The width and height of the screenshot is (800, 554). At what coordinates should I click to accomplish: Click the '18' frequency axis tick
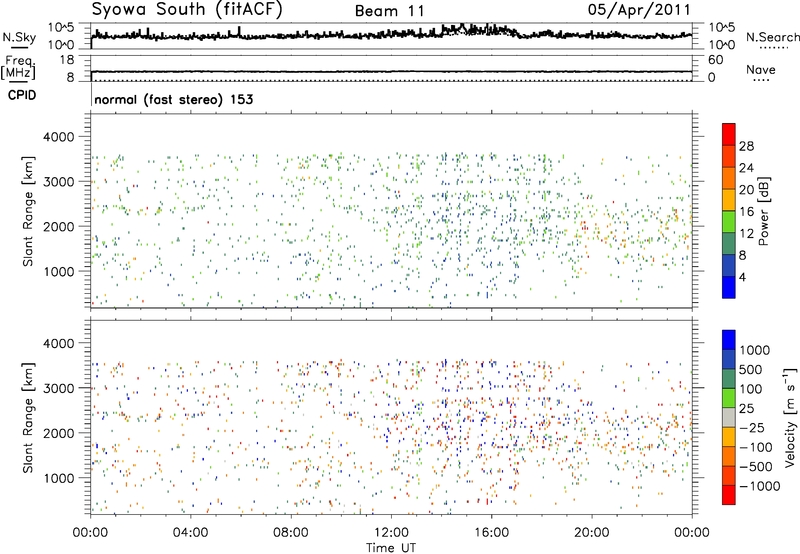67,59
